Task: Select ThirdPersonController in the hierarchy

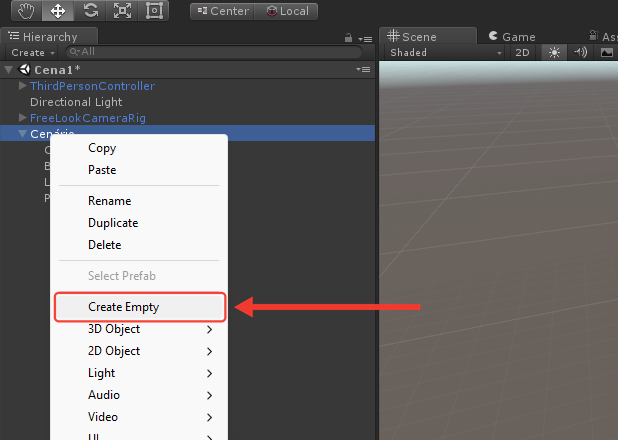Action: tap(92, 86)
